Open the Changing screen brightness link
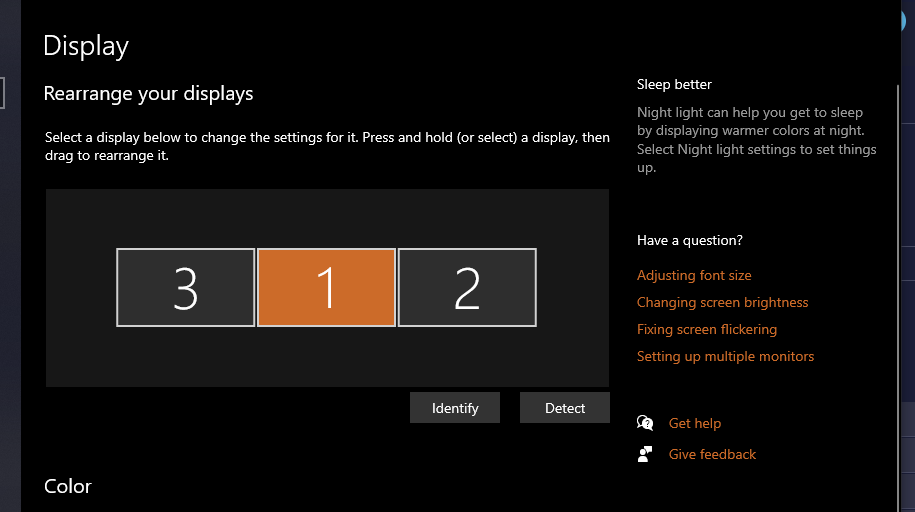 [x=722, y=302]
